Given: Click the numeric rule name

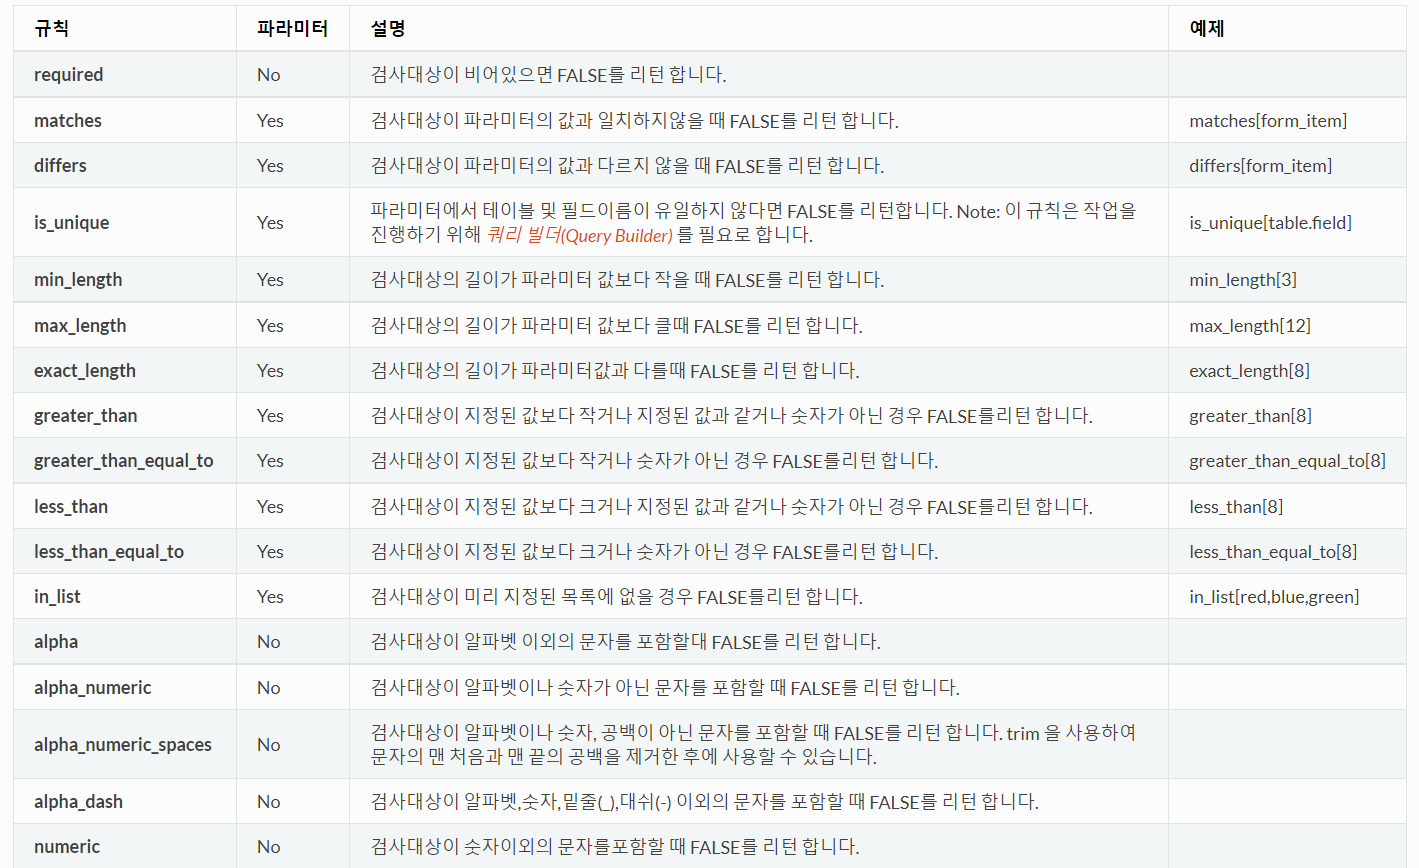Looking at the screenshot, I should tap(67, 847).
